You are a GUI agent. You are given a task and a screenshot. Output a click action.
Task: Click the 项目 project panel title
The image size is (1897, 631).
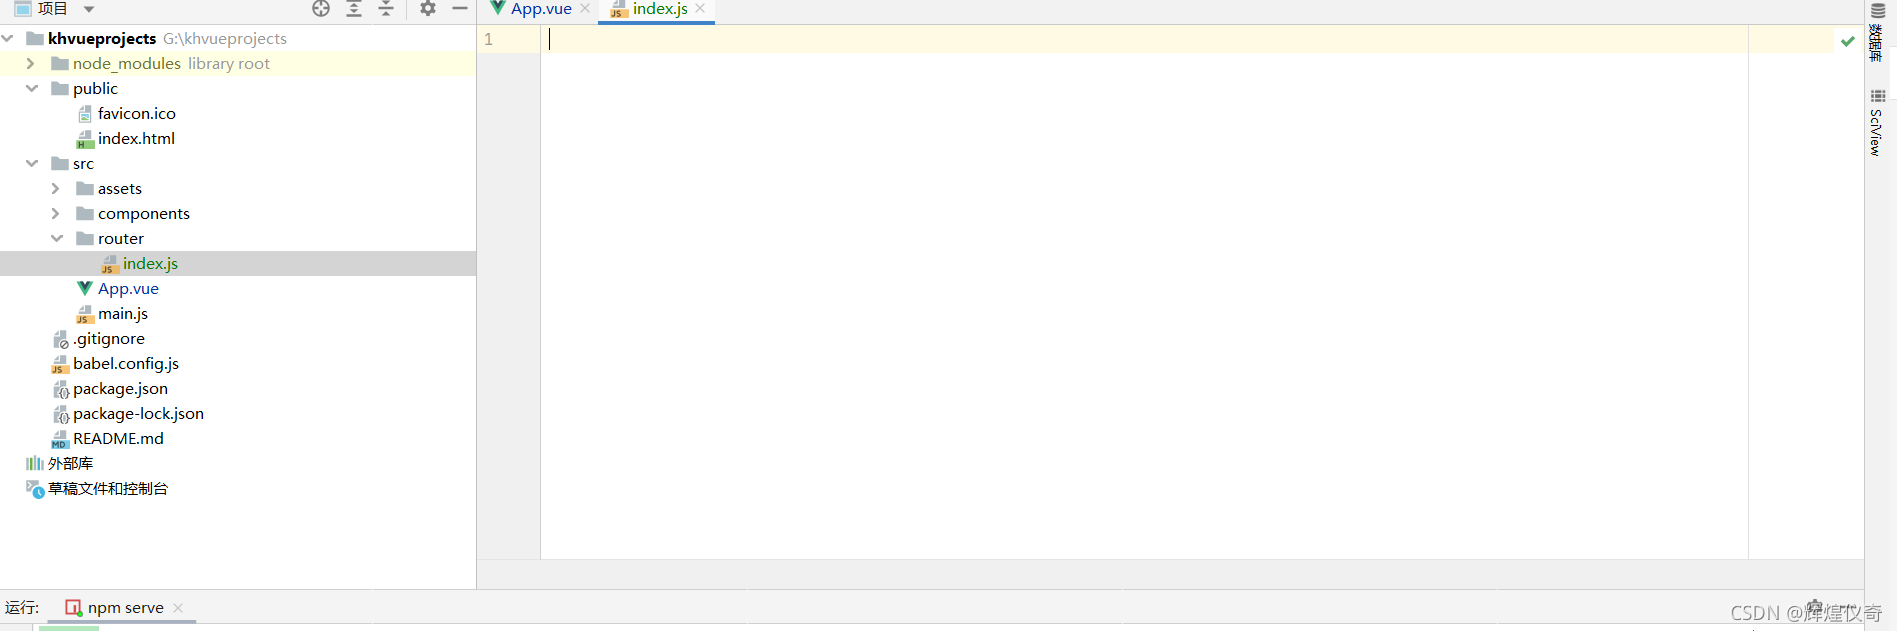pos(52,9)
